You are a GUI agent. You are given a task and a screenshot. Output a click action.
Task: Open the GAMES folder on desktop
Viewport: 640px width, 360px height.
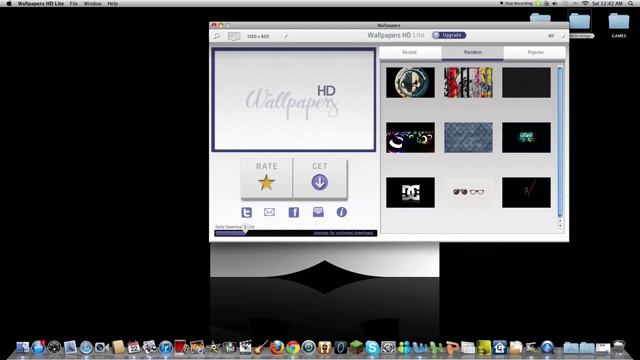tap(619, 24)
